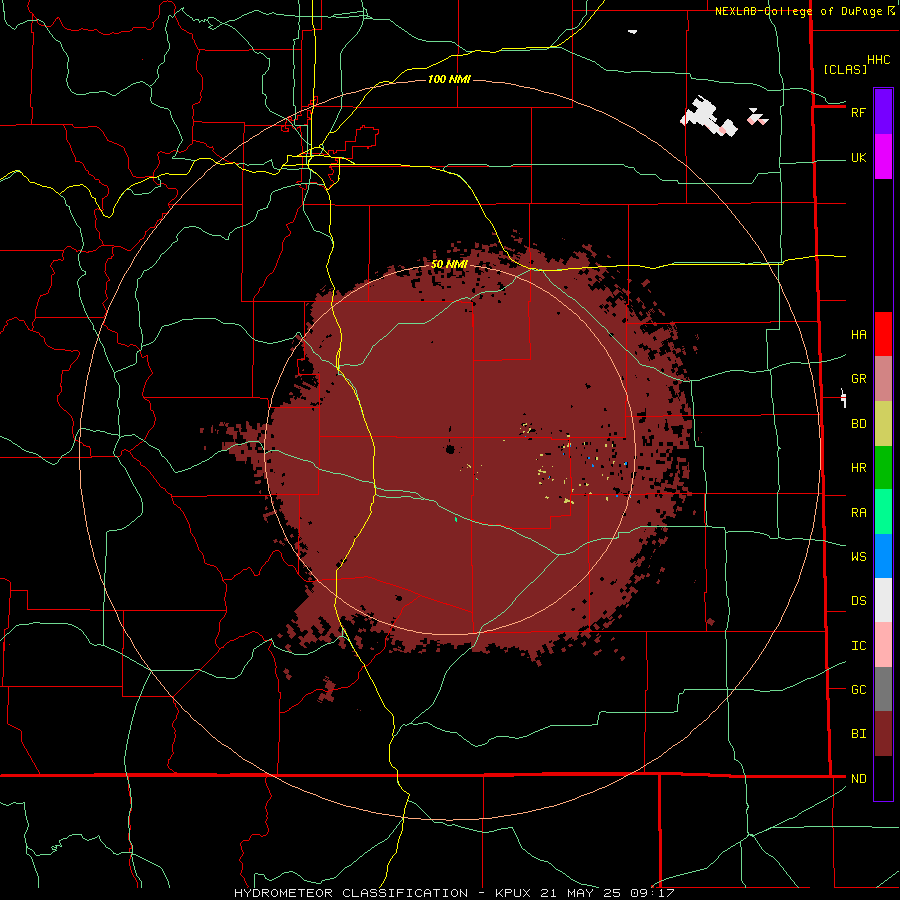
Task: Click the 'ND' legend label
Action: pyautogui.click(x=858, y=779)
